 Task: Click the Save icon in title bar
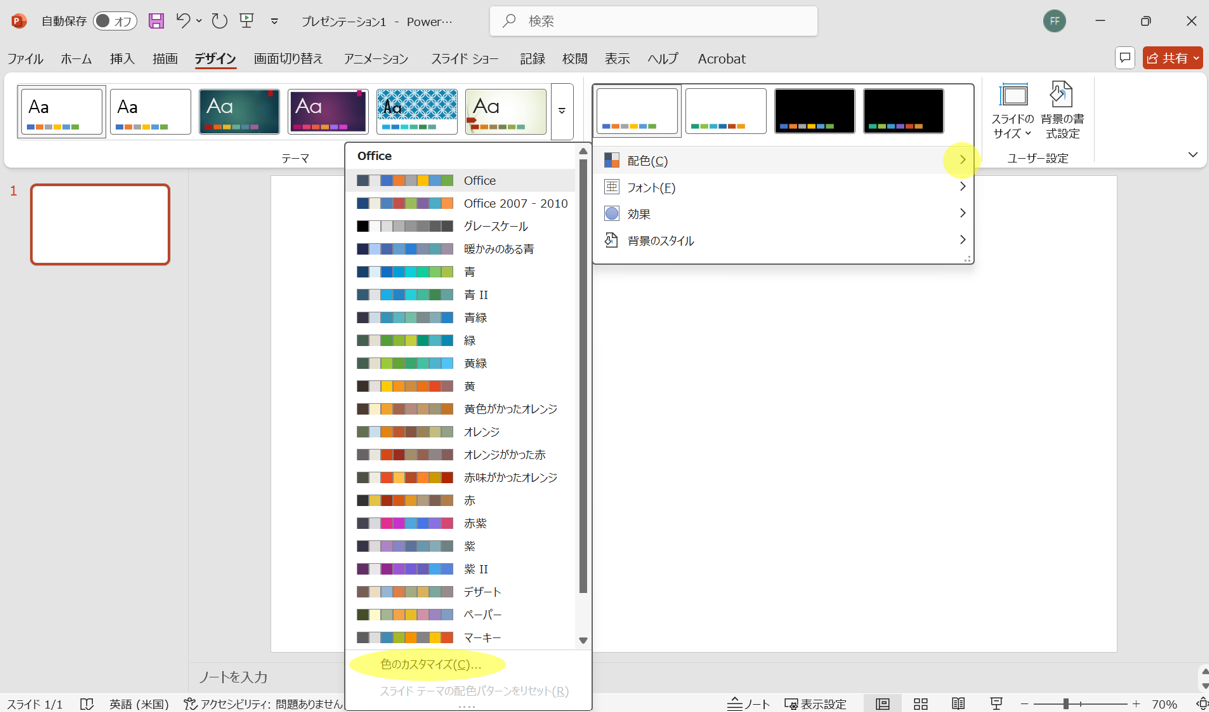[156, 21]
